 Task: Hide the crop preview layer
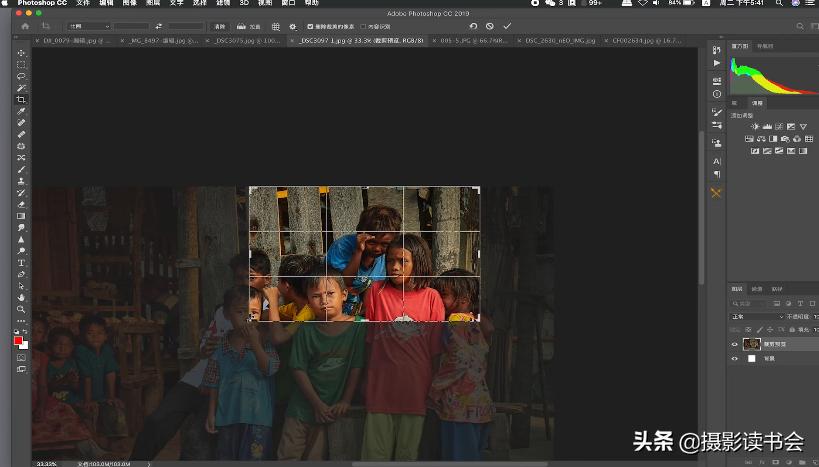tap(735, 344)
